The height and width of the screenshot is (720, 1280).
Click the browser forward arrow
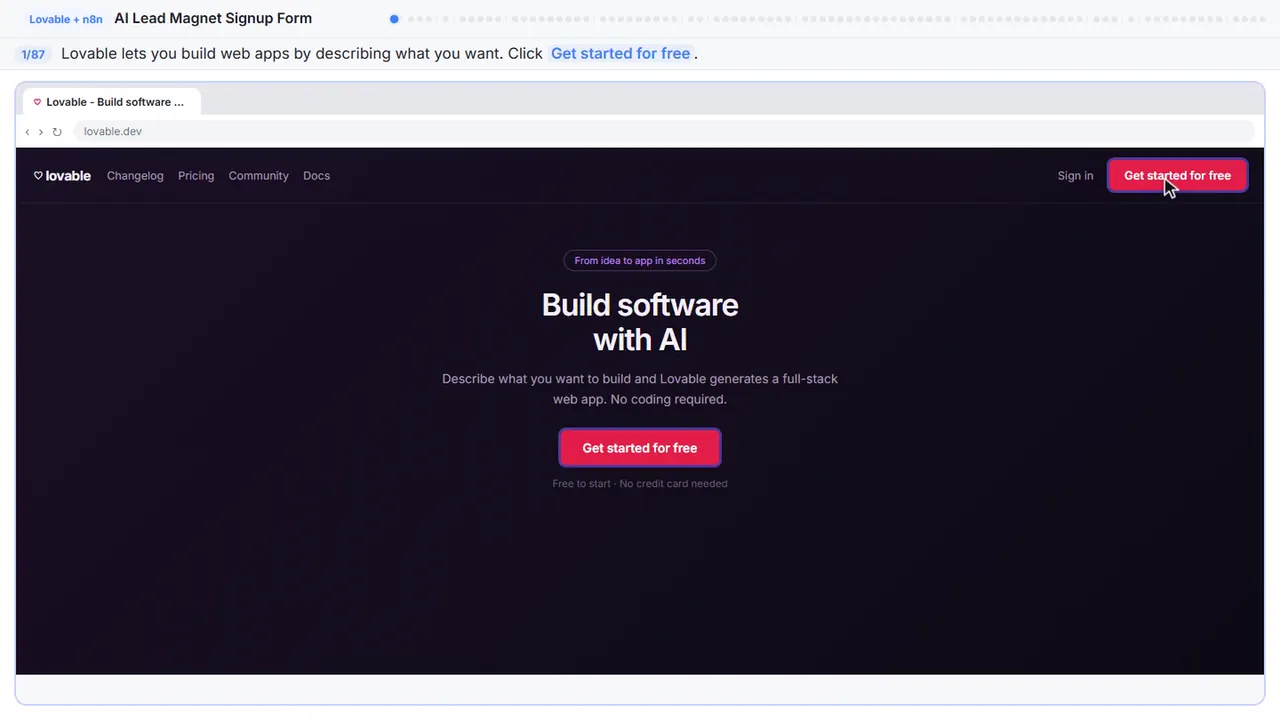point(40,132)
